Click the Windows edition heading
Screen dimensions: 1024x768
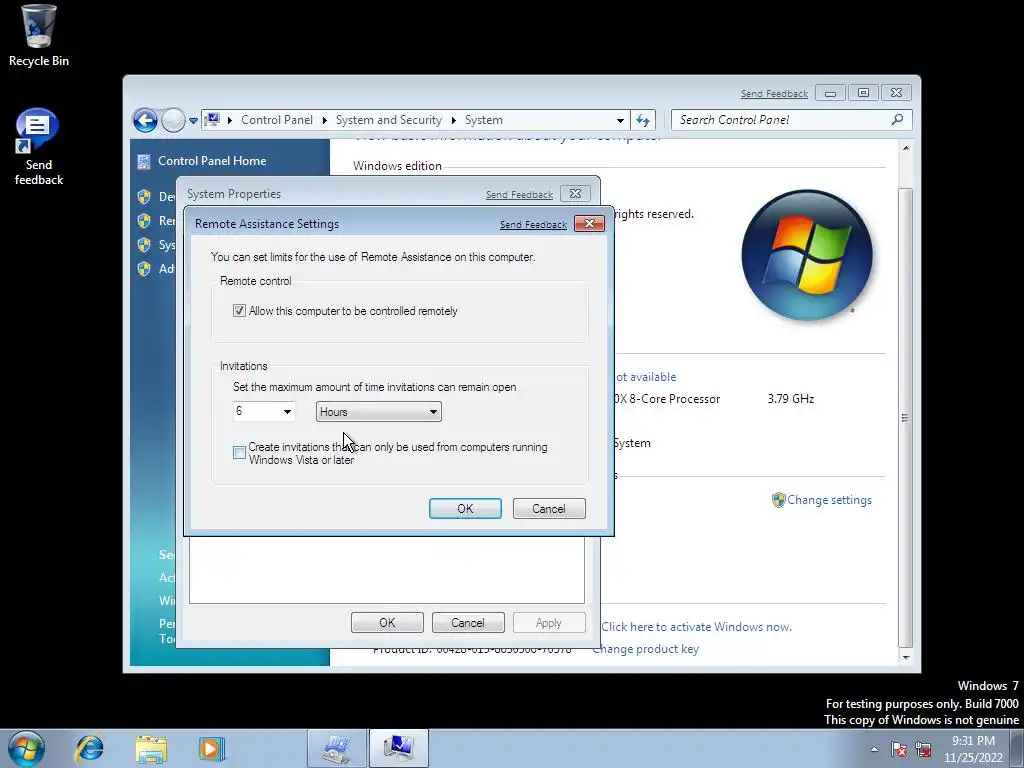(x=397, y=166)
